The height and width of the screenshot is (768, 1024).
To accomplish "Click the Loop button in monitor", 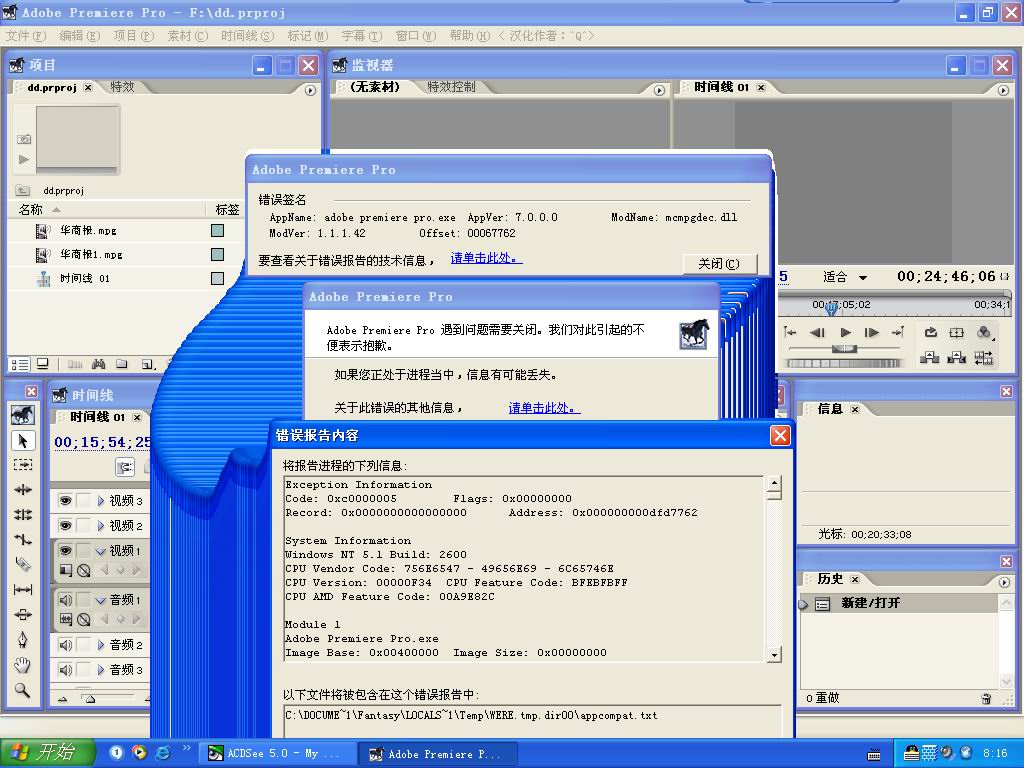I will pyautogui.click(x=931, y=332).
